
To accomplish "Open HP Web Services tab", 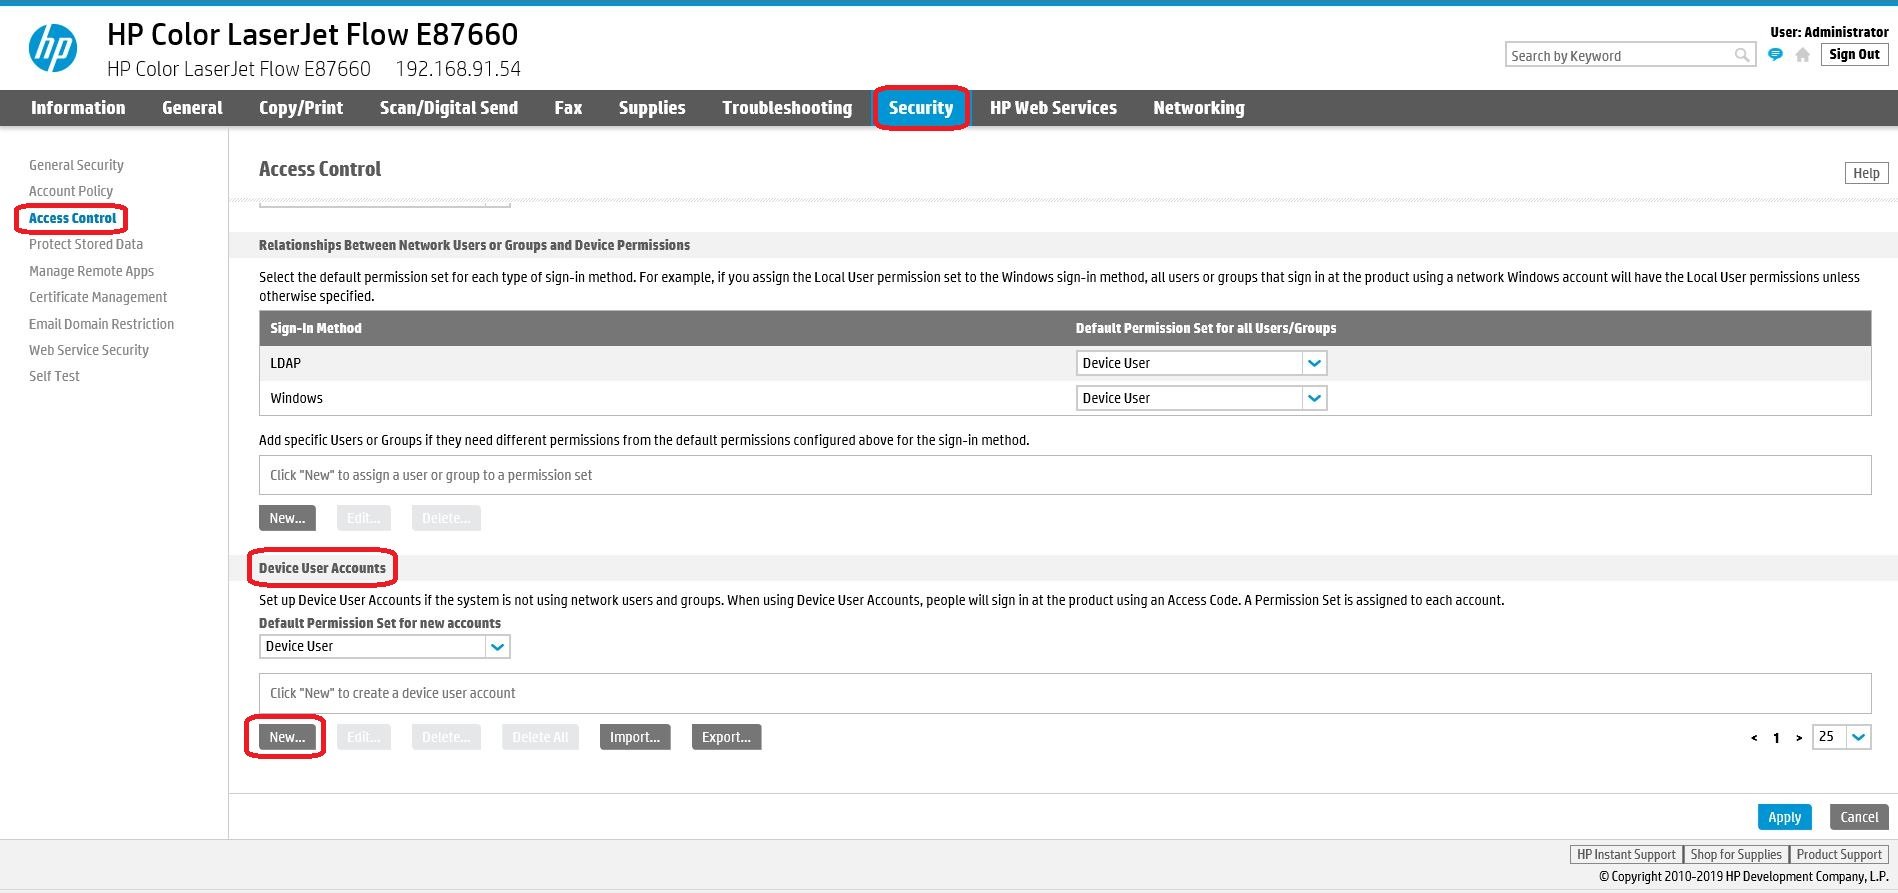I will click(1053, 108).
